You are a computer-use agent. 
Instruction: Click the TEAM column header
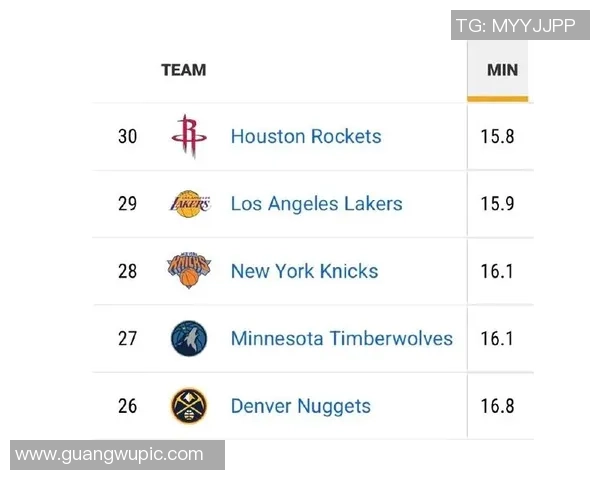(x=183, y=70)
